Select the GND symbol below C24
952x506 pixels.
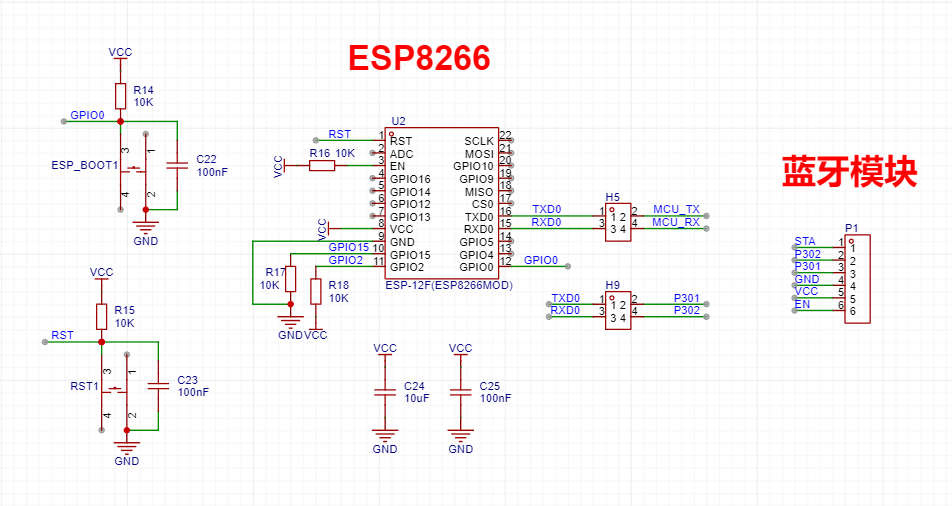[x=385, y=437]
